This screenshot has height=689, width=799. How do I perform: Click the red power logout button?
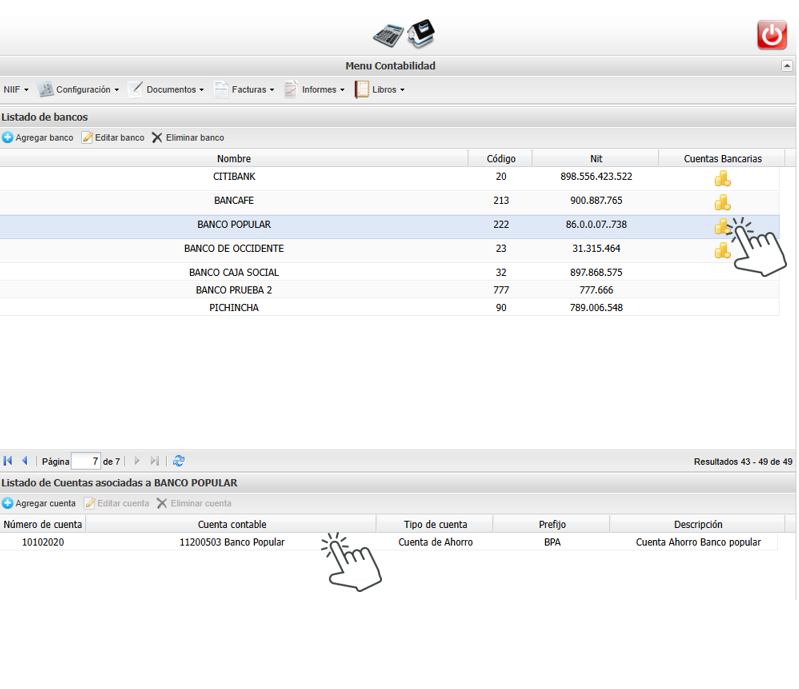click(x=771, y=35)
